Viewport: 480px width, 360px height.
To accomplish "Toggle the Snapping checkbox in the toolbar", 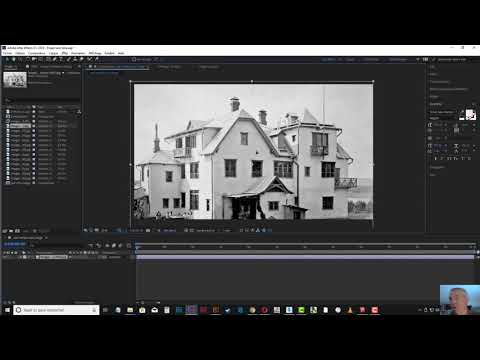I will [134, 59].
